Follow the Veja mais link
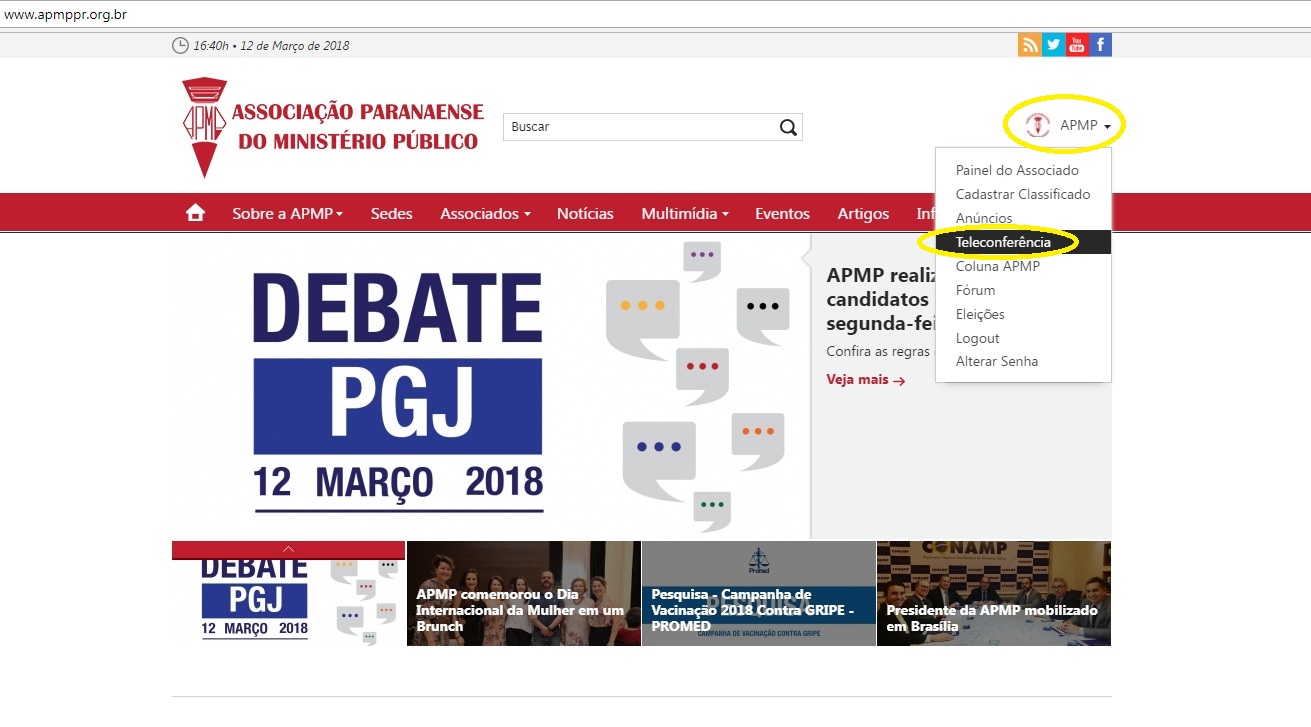 tap(866, 380)
